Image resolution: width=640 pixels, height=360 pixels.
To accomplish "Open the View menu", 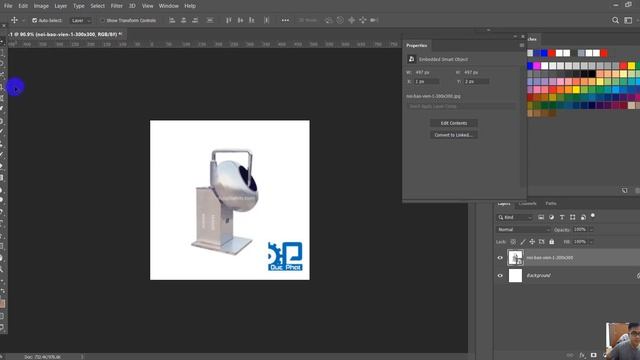I will (147, 6).
